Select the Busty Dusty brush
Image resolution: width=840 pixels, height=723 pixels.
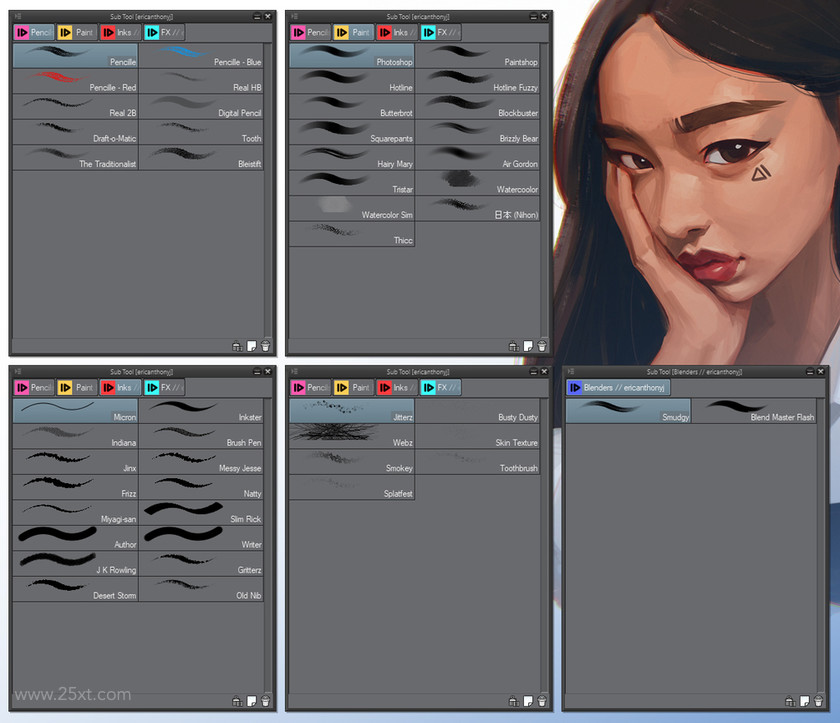click(x=477, y=411)
